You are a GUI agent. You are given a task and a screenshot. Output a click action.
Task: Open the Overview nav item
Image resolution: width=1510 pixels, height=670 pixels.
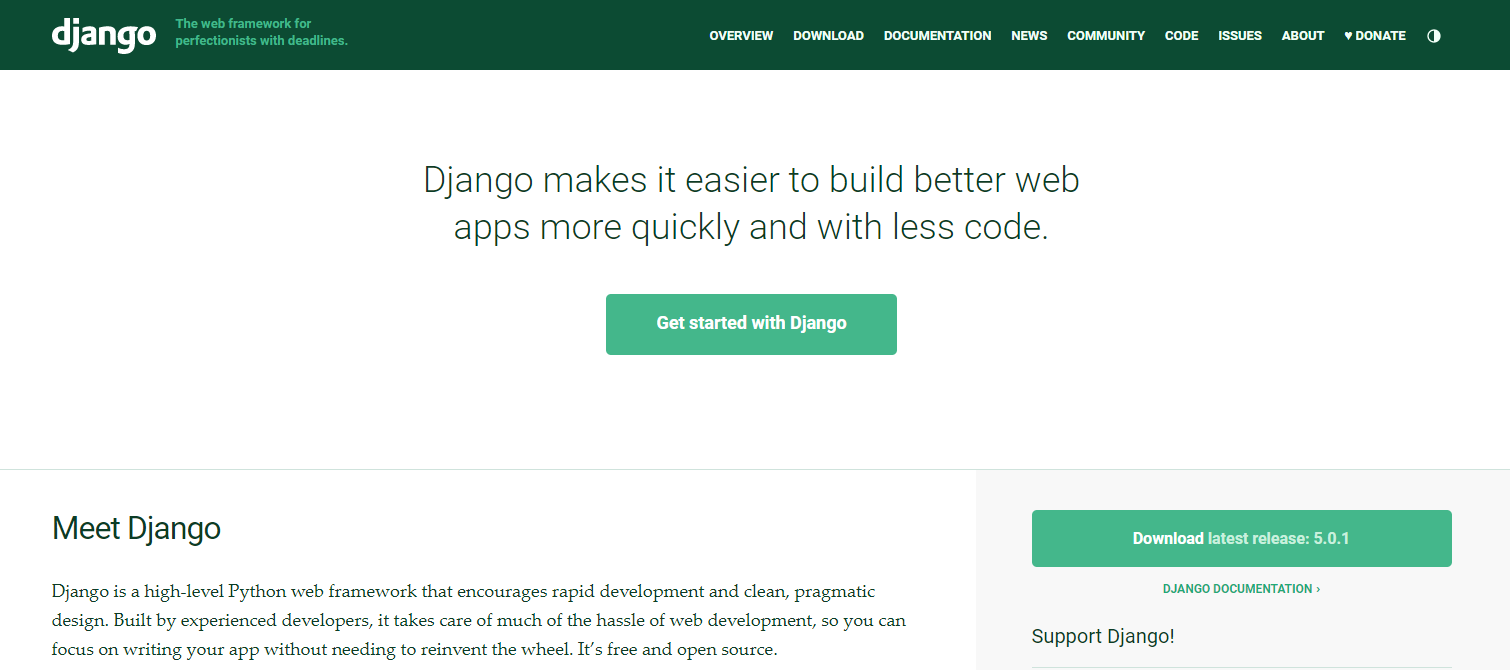(x=741, y=36)
